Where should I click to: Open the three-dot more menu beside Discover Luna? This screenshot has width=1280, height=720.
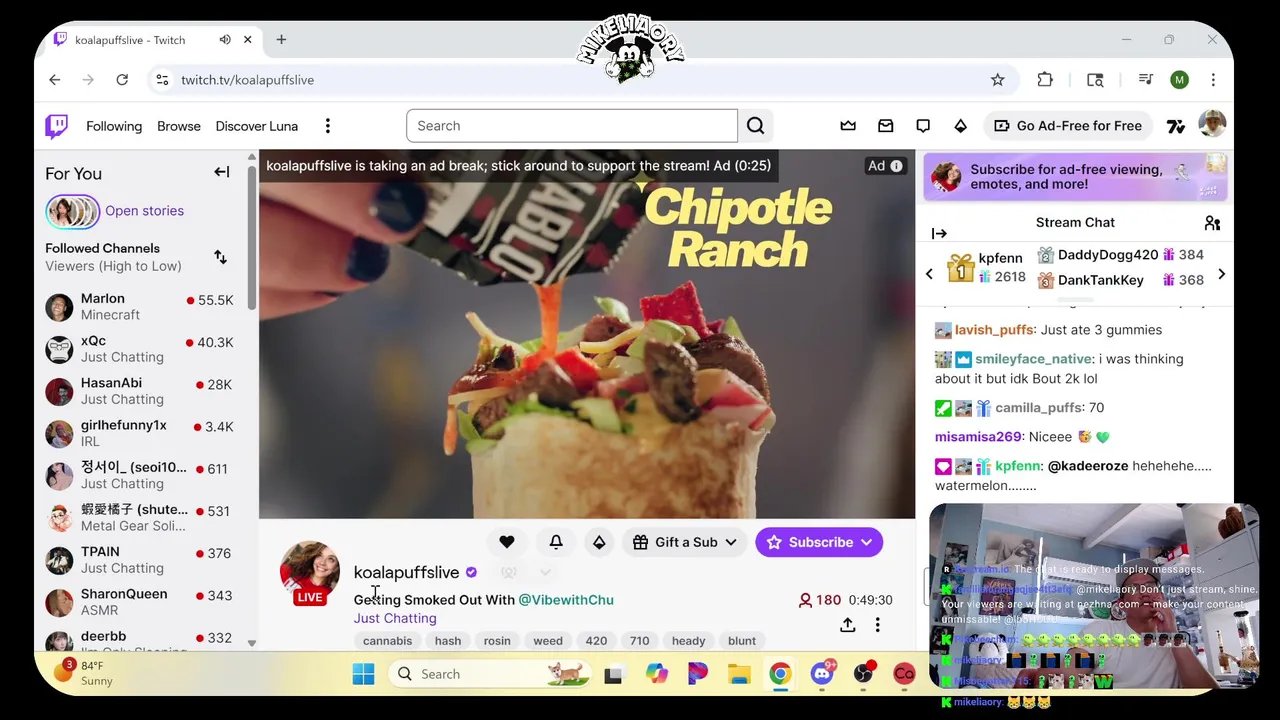[327, 126]
